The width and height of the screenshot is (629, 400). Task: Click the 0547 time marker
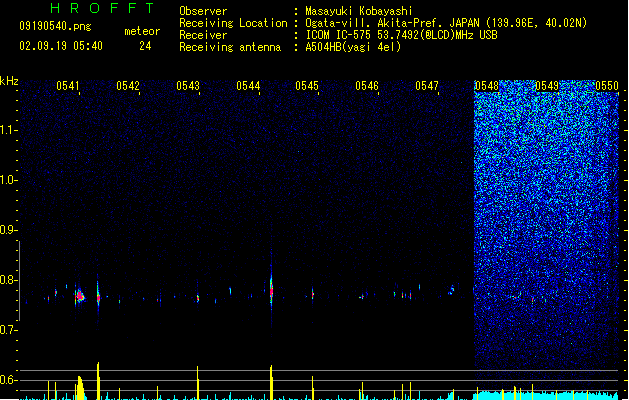point(427,86)
